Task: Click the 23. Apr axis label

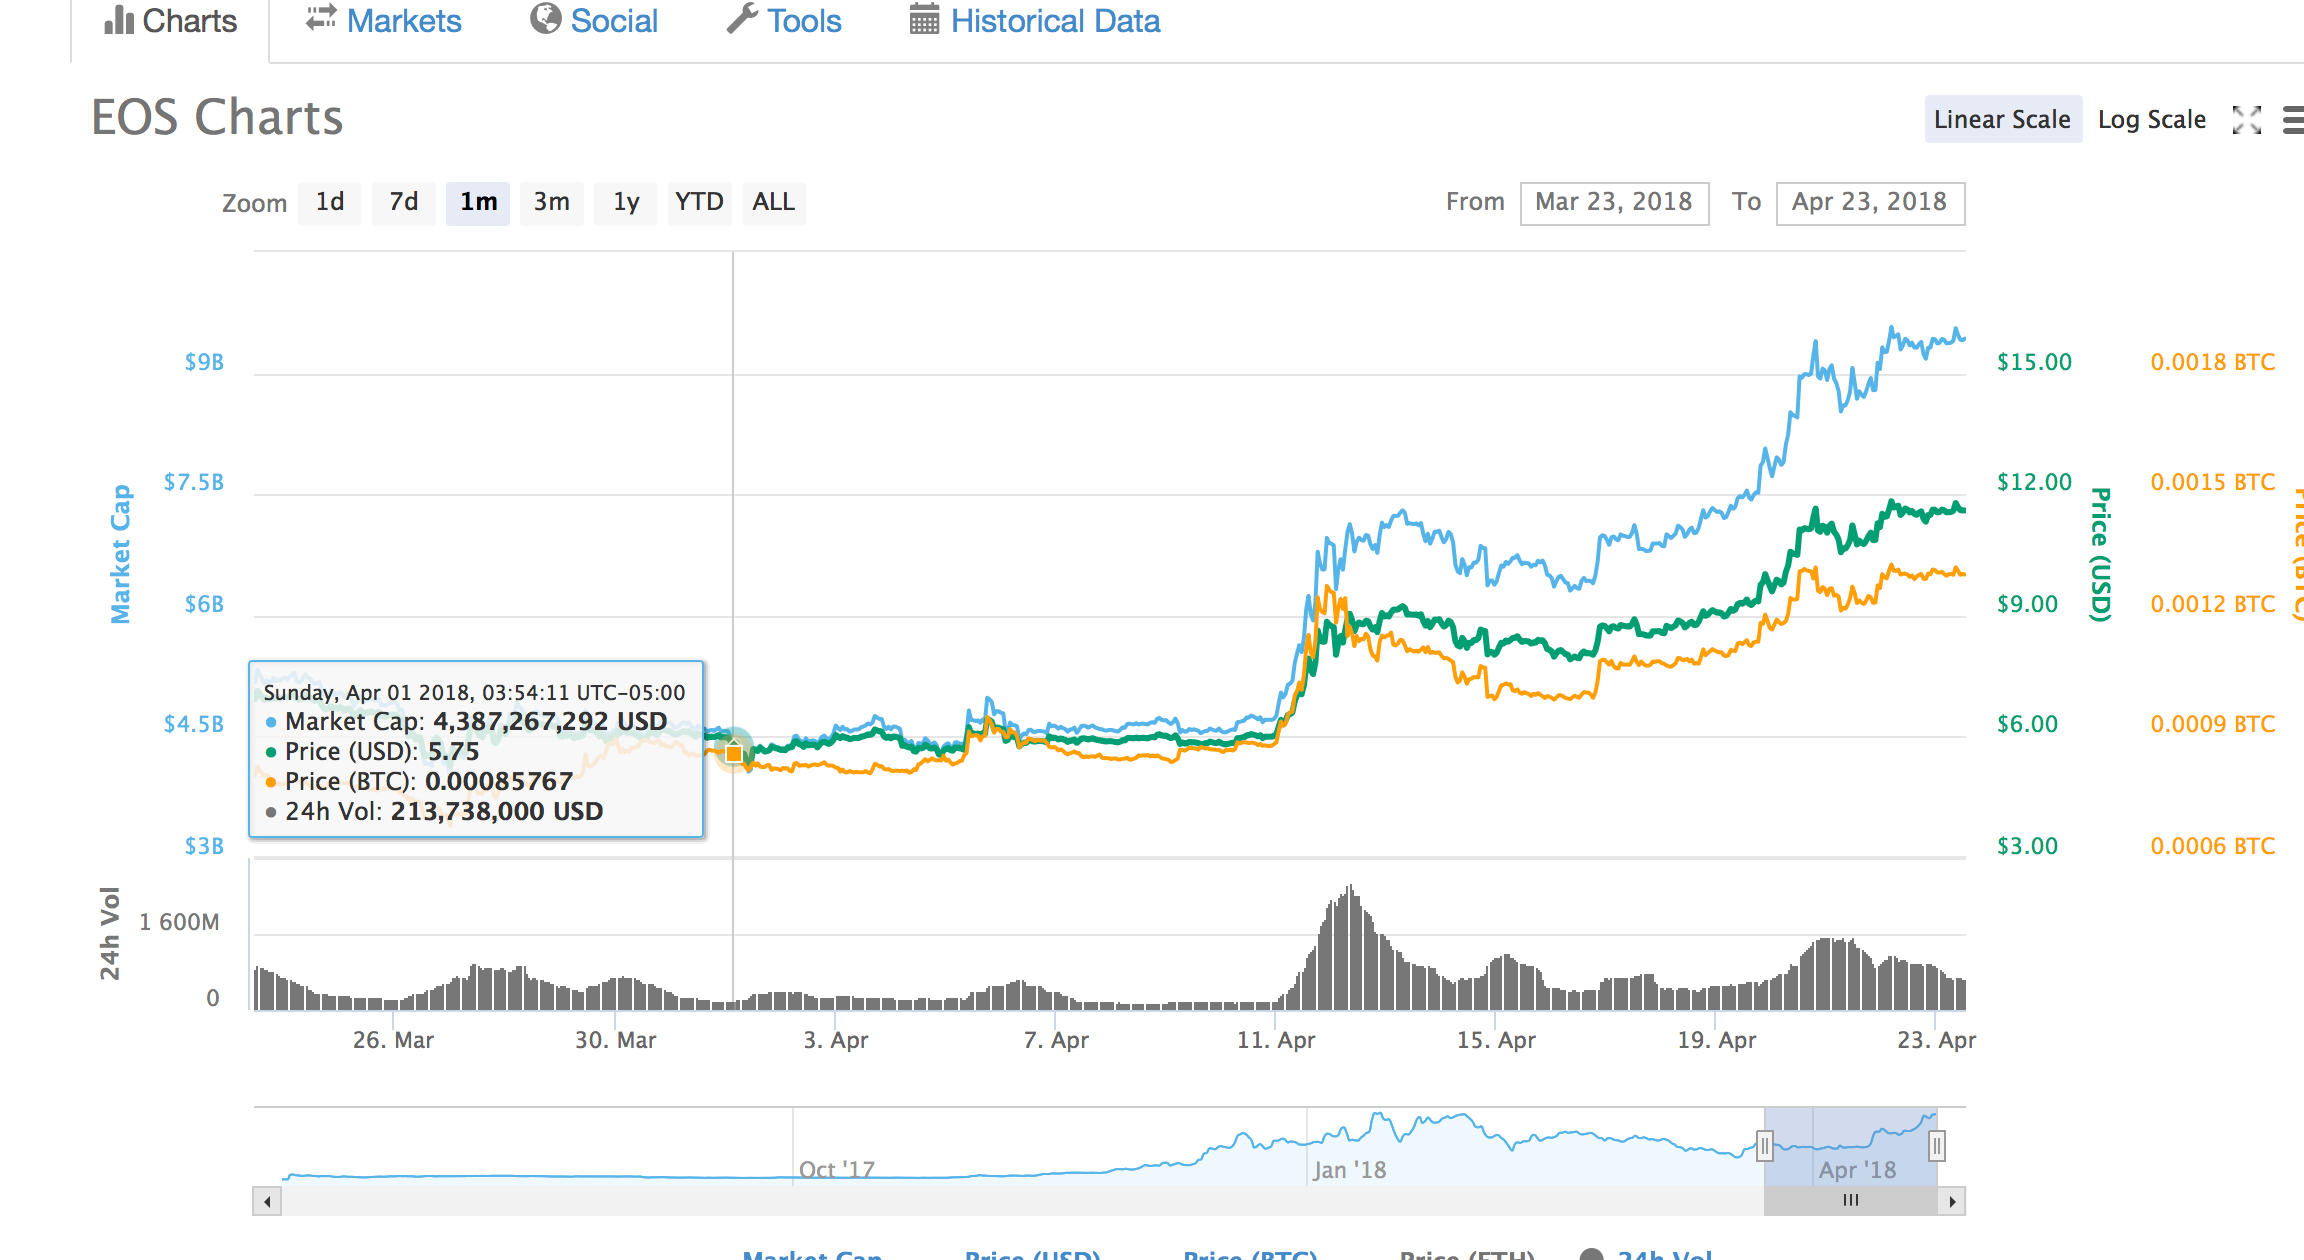Action: tap(1937, 1040)
